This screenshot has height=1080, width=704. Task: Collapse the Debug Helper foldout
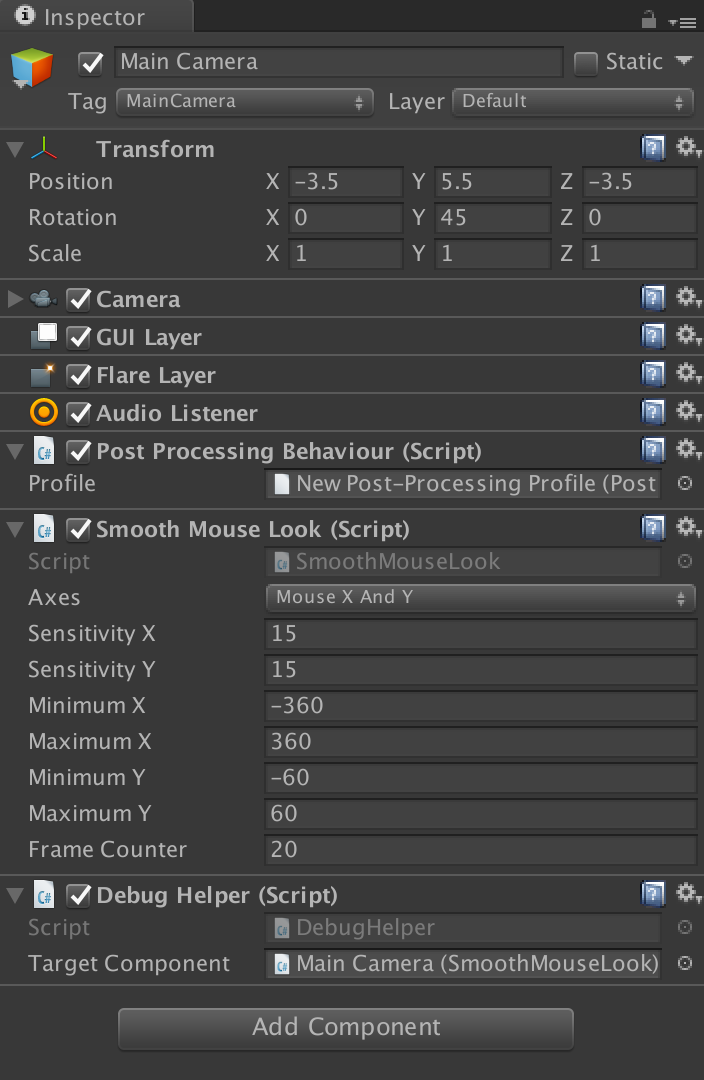click(15, 895)
